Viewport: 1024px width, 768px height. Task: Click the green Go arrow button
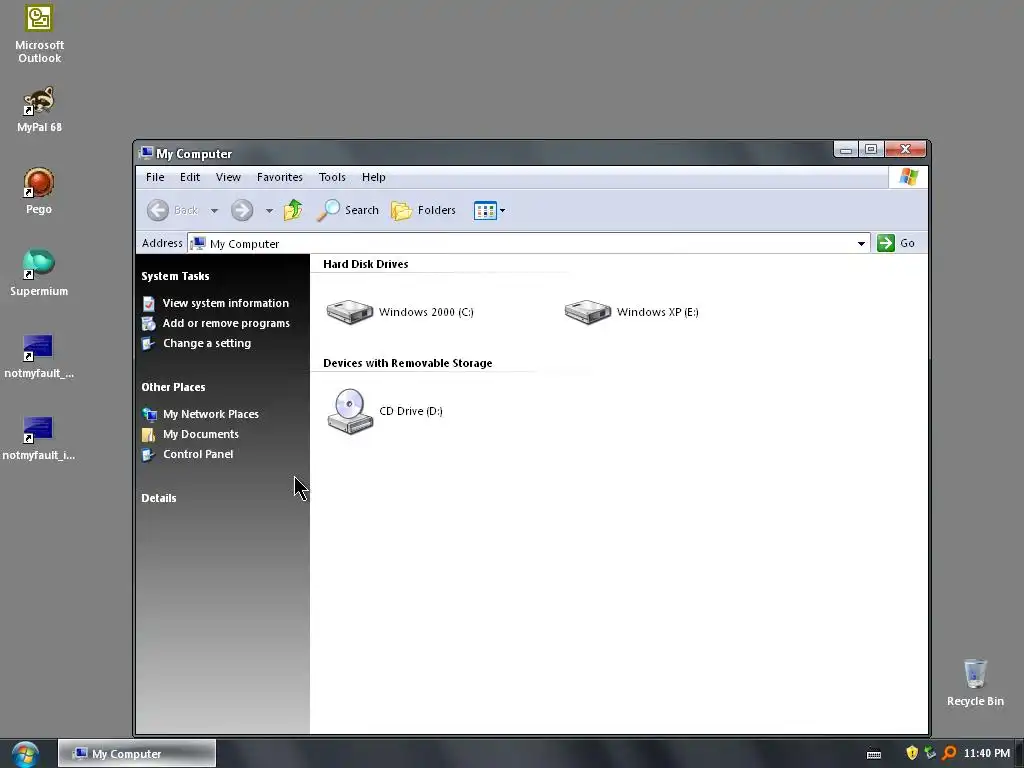click(x=886, y=243)
